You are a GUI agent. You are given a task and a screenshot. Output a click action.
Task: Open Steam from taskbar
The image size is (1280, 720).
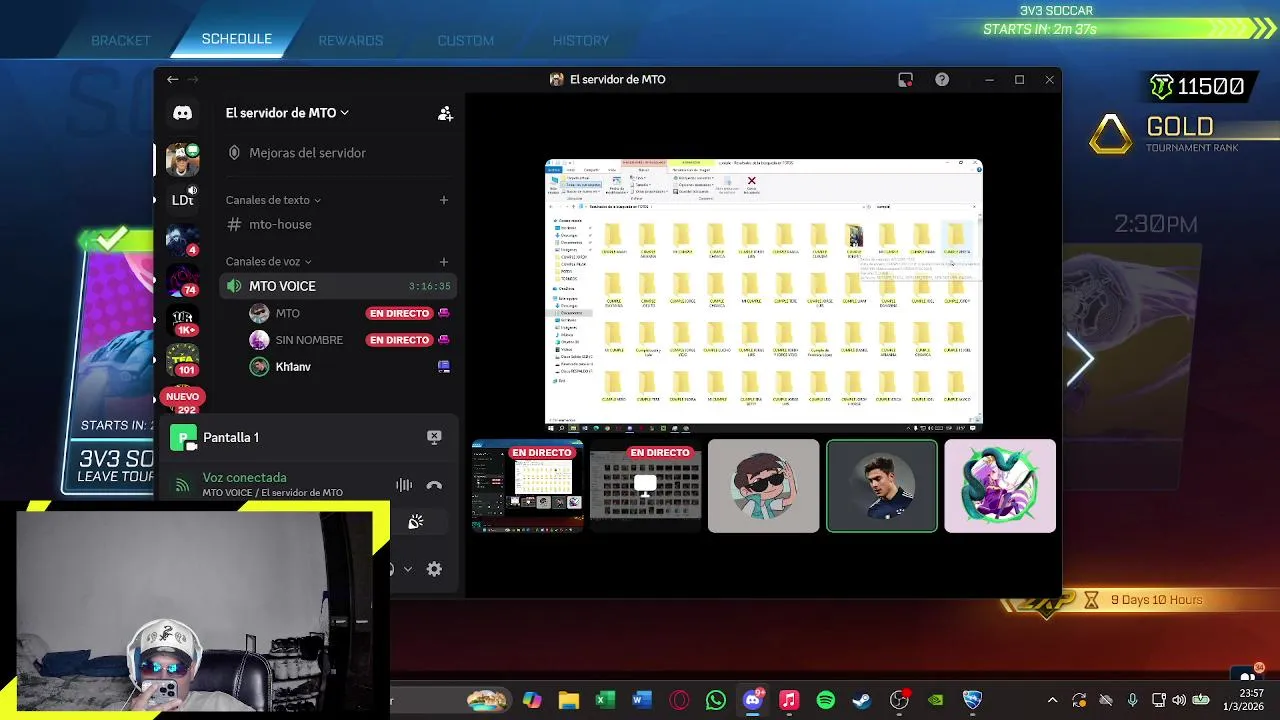click(862, 700)
